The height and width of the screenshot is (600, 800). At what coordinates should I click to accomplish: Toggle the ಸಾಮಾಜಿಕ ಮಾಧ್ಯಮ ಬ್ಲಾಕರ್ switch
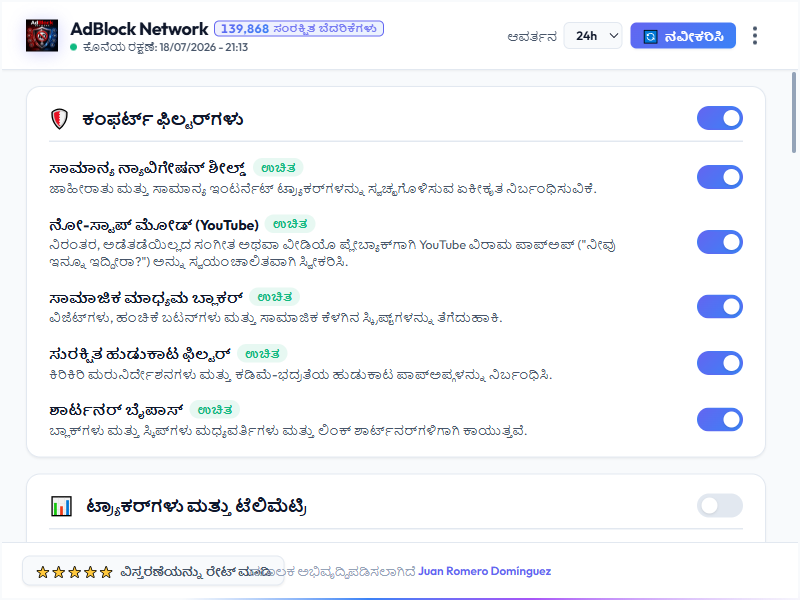click(x=719, y=307)
